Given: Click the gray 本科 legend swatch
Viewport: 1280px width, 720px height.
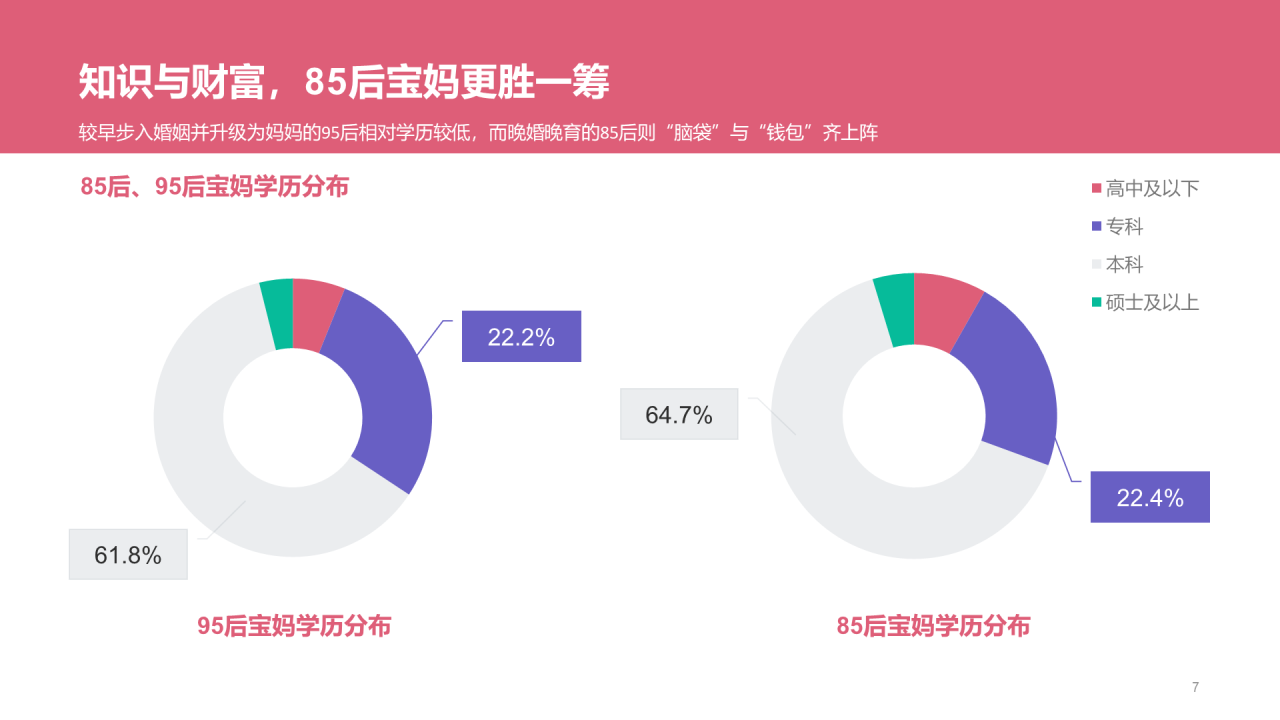Looking at the screenshot, I should [1096, 264].
